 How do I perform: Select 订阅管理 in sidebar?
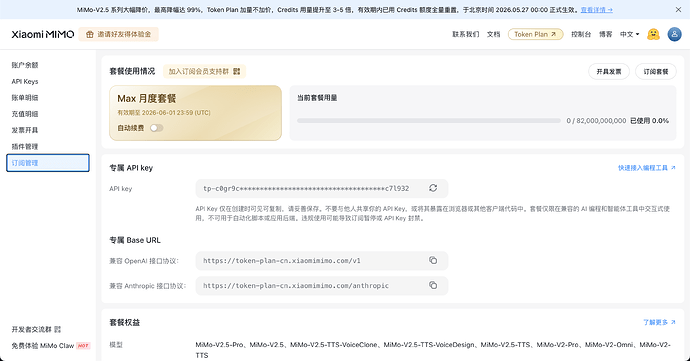(x=48, y=163)
